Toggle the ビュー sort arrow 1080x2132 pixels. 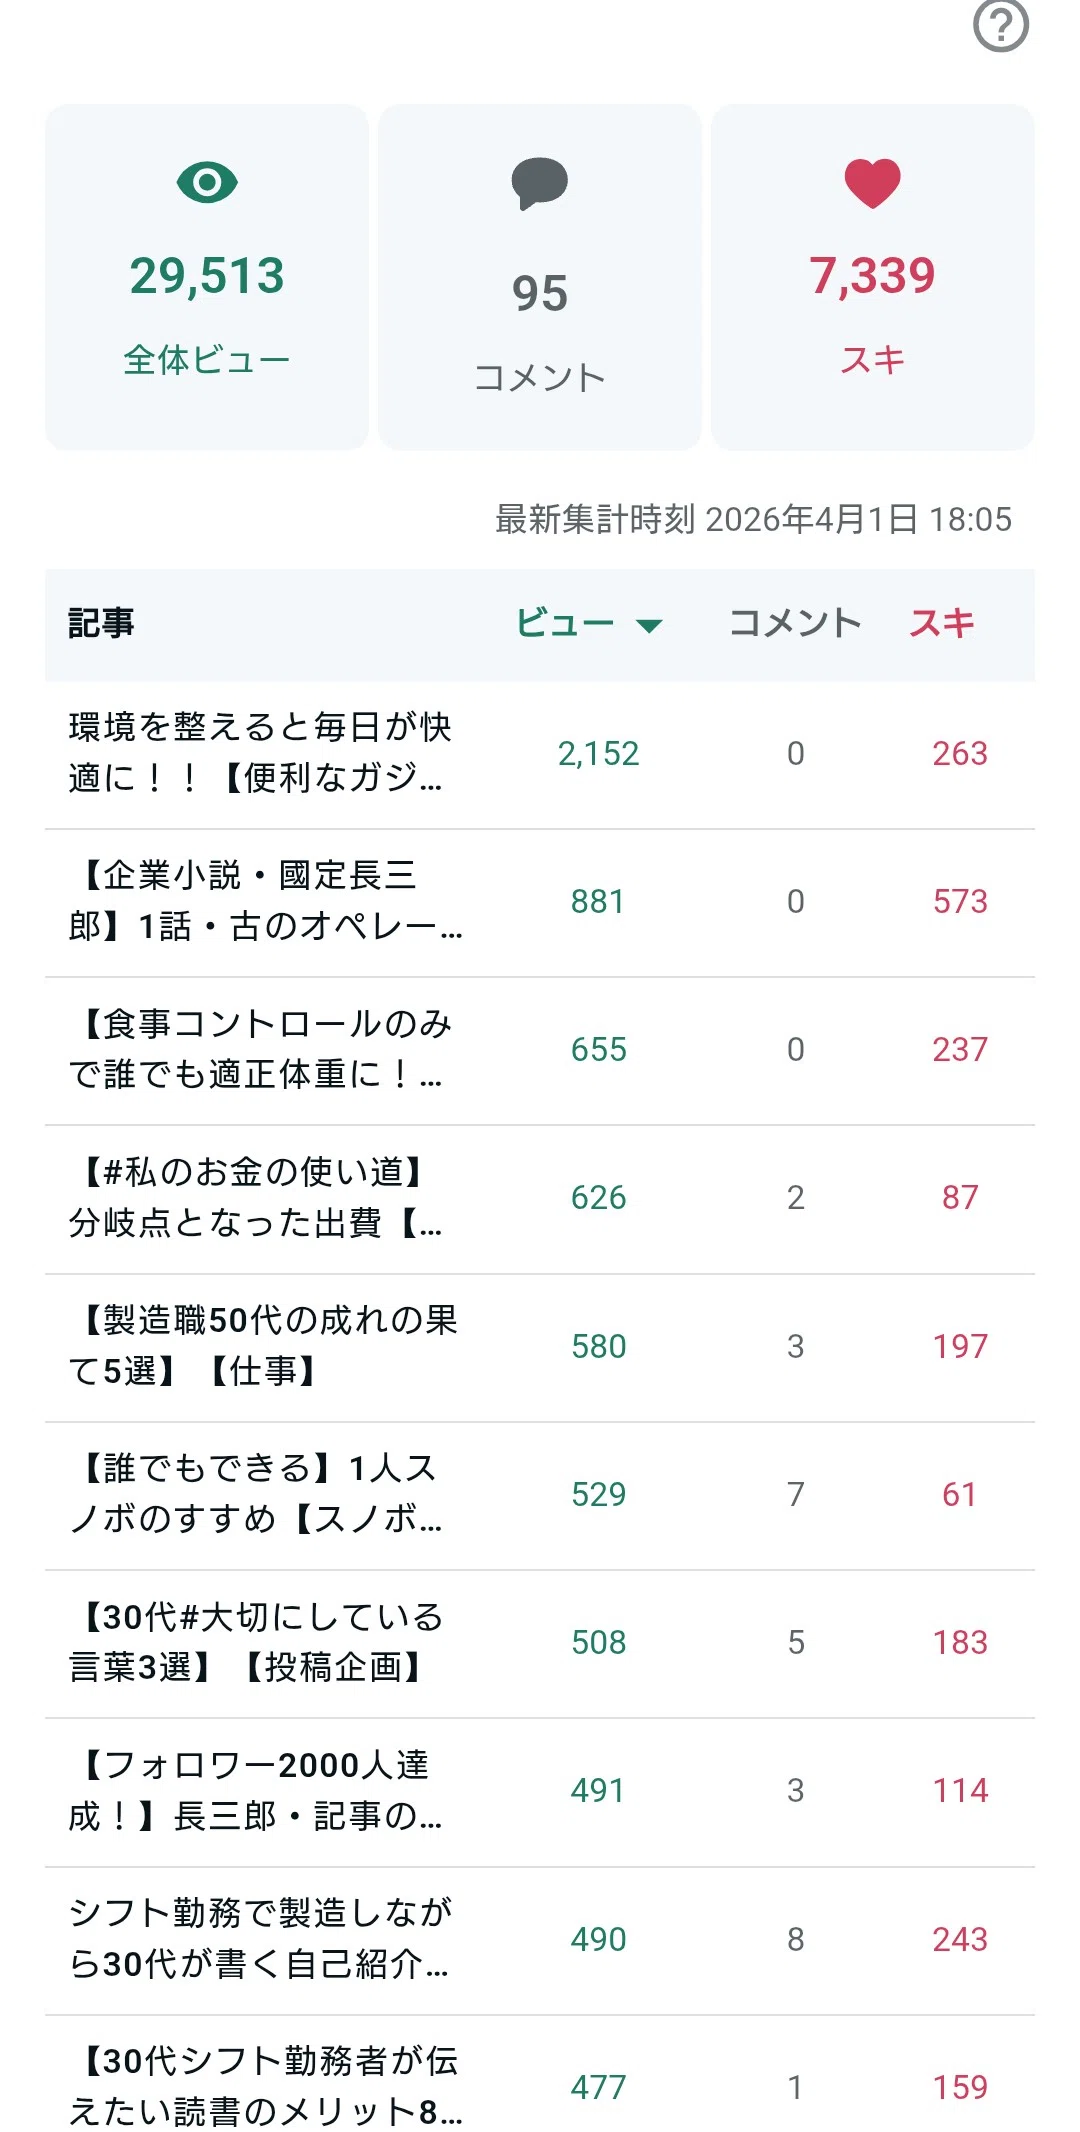[x=650, y=626]
